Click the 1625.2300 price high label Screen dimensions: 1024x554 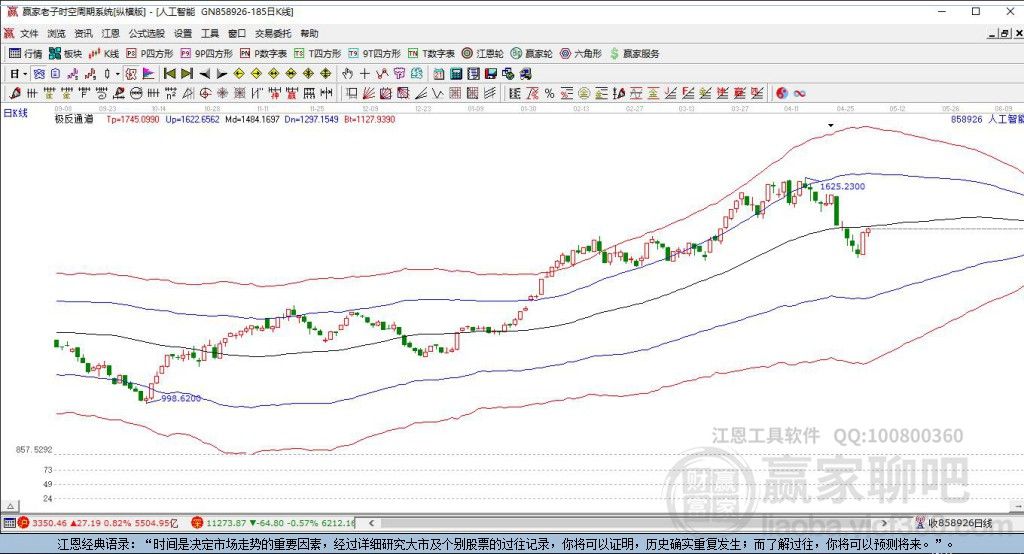tap(842, 187)
